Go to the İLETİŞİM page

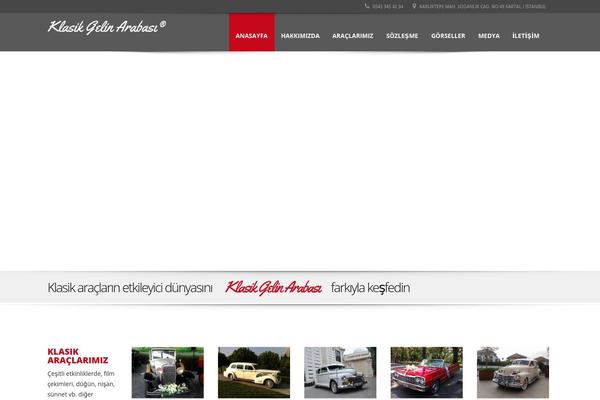[526, 36]
